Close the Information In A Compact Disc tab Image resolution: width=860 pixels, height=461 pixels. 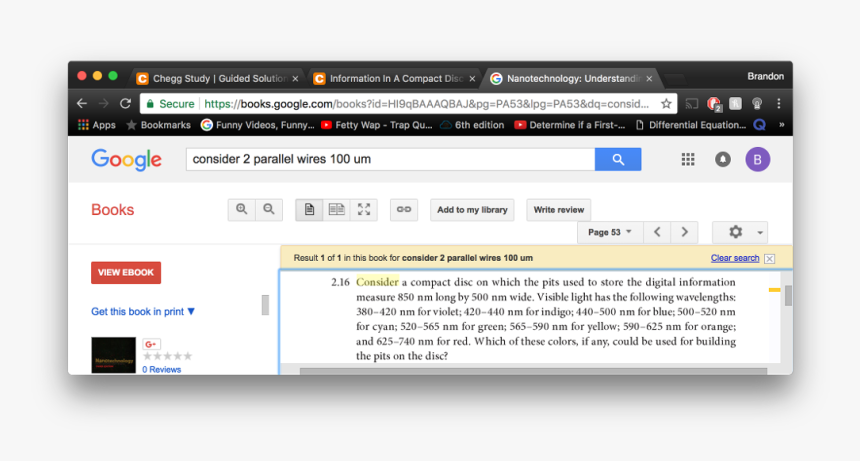pyautogui.click(x=472, y=79)
